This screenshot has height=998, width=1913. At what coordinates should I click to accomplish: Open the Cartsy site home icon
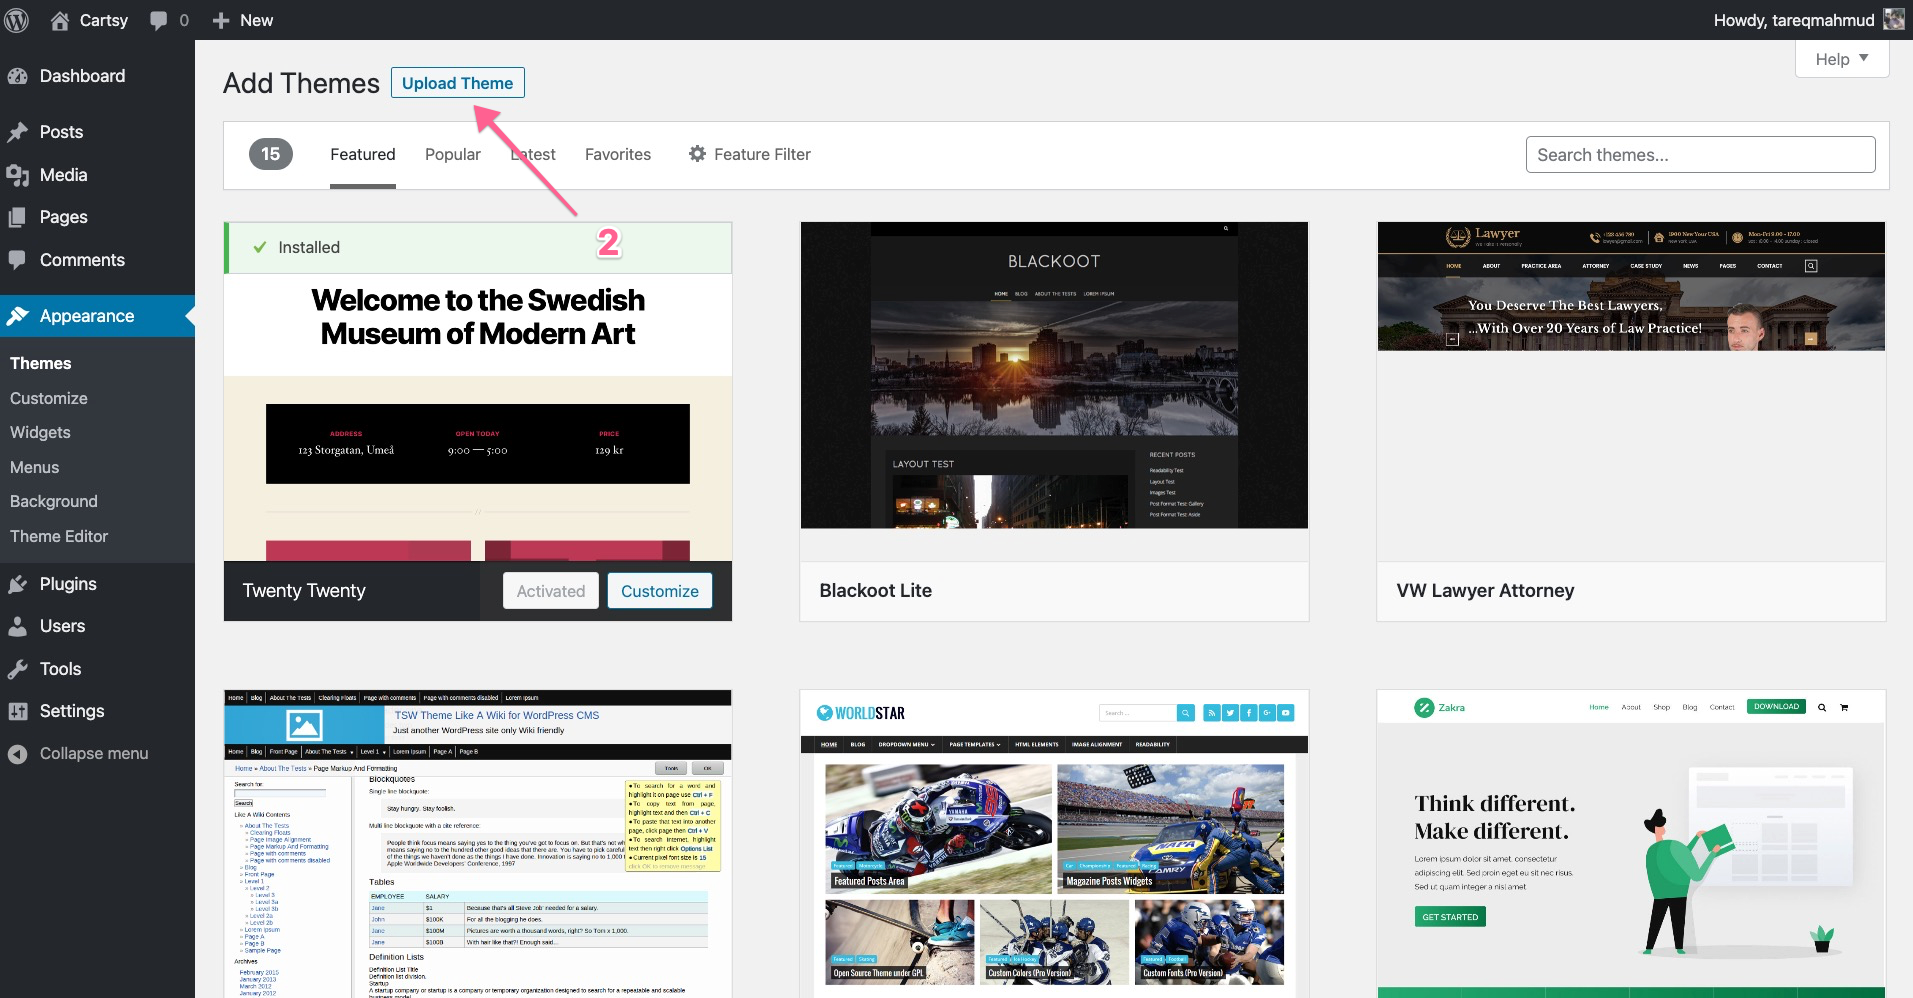tap(60, 20)
